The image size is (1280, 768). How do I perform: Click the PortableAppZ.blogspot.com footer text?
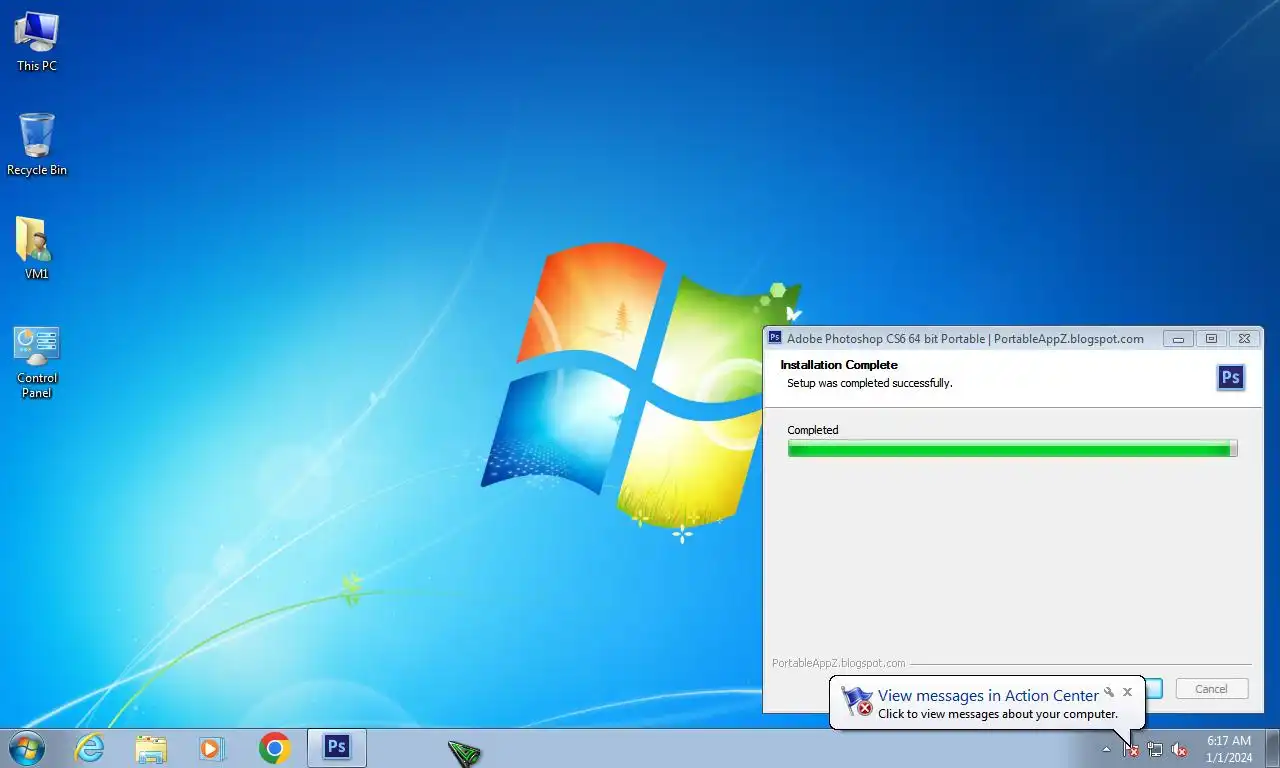(839, 663)
